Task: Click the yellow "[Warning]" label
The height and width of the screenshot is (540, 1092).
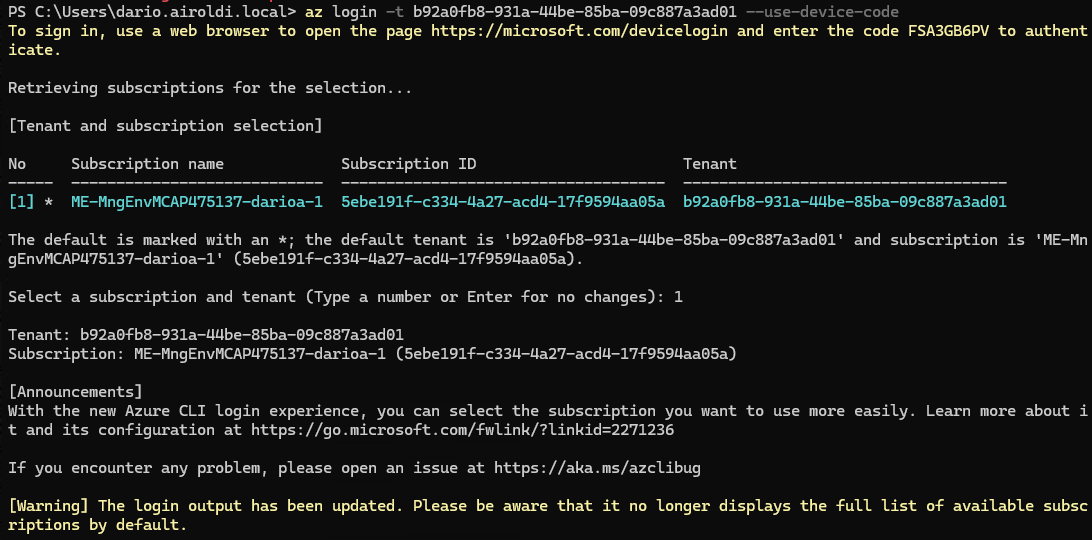Action: tap(48, 506)
